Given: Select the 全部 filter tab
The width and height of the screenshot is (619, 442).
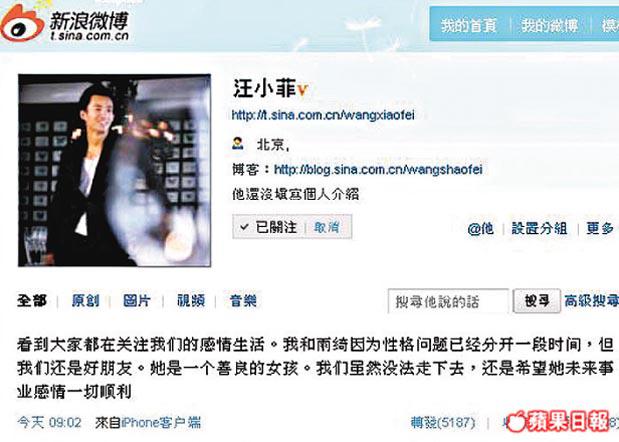Looking at the screenshot, I should point(32,301).
